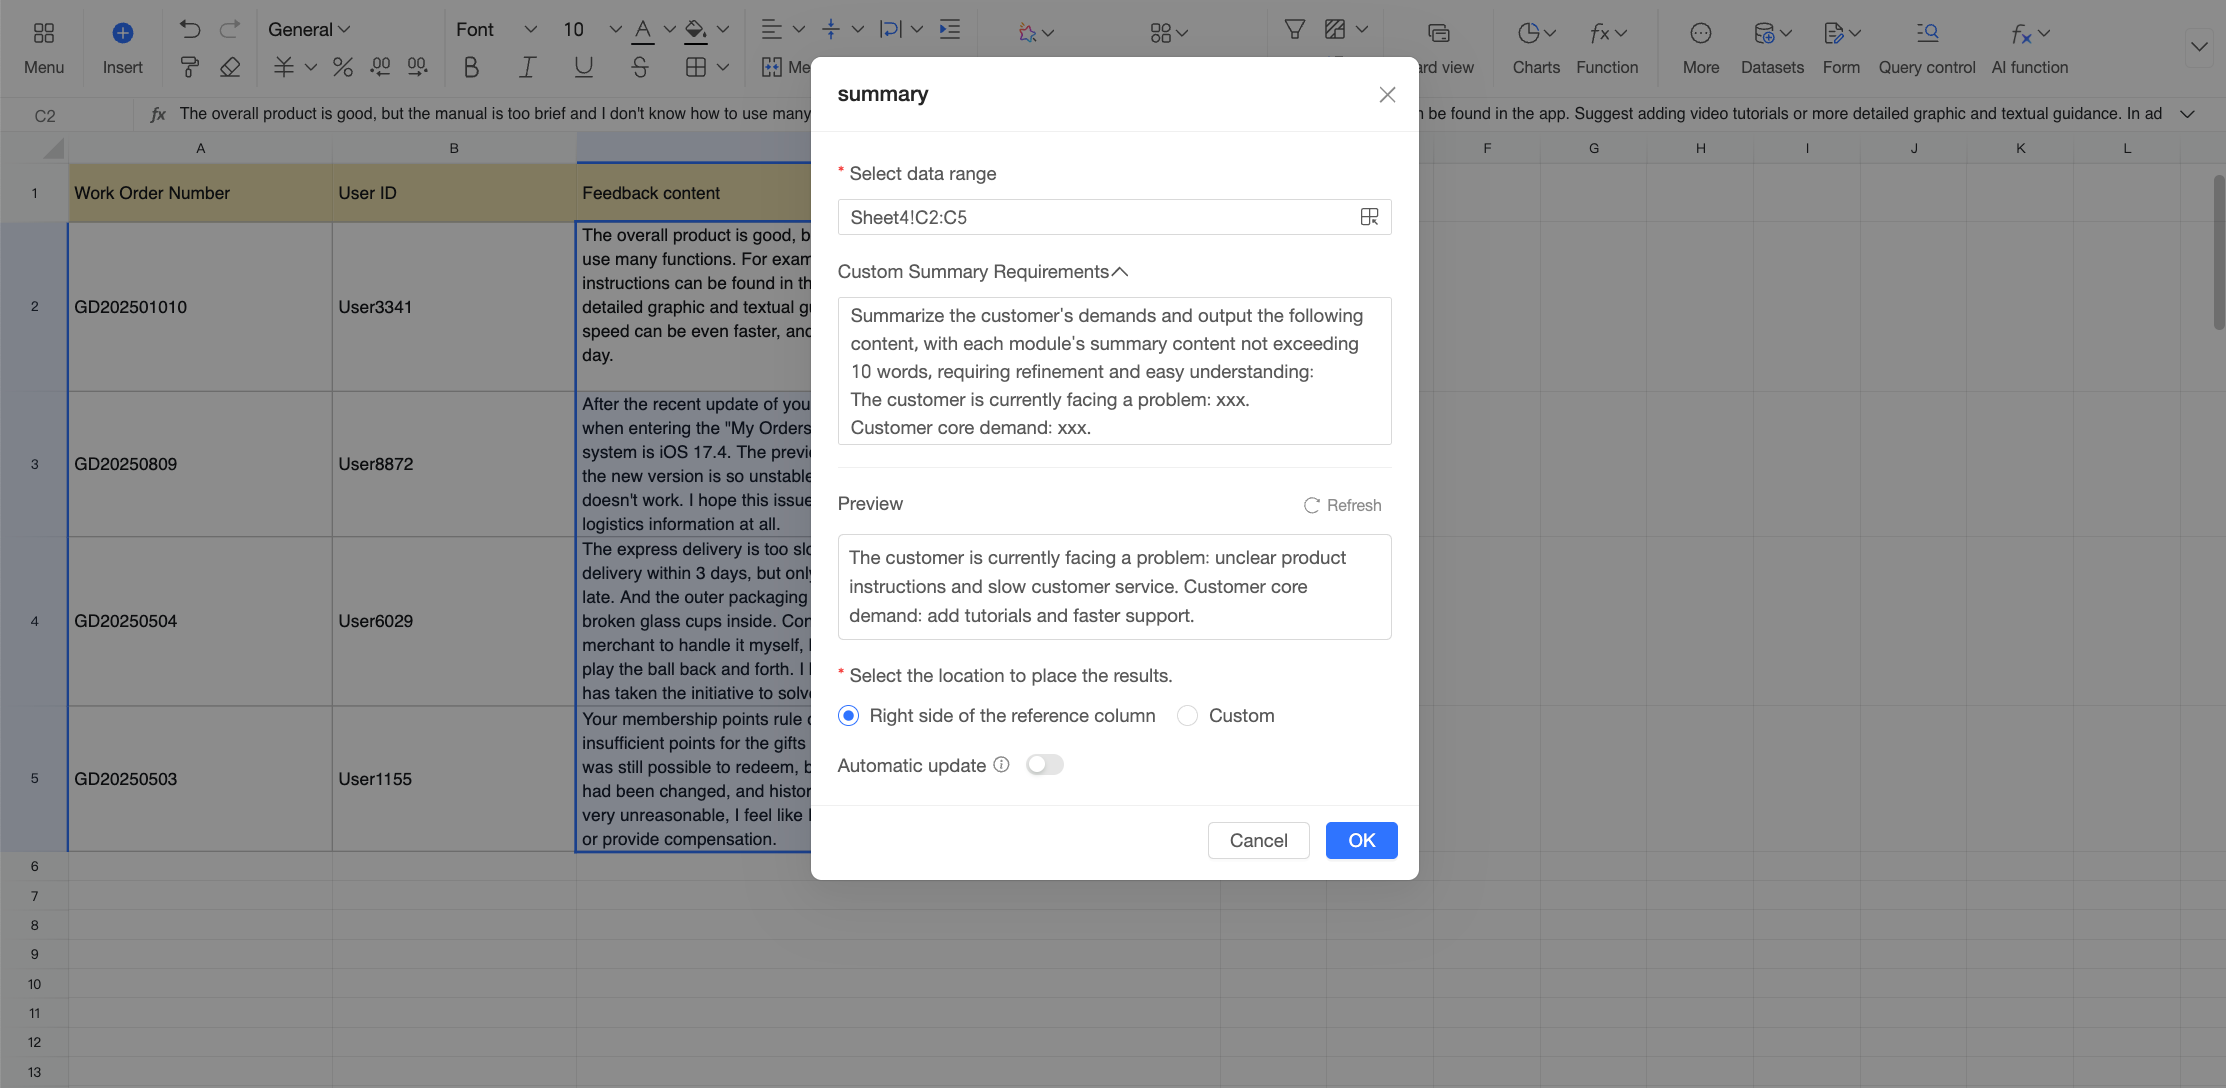
Task: Click the format painter icon
Action: pyautogui.click(x=189, y=67)
